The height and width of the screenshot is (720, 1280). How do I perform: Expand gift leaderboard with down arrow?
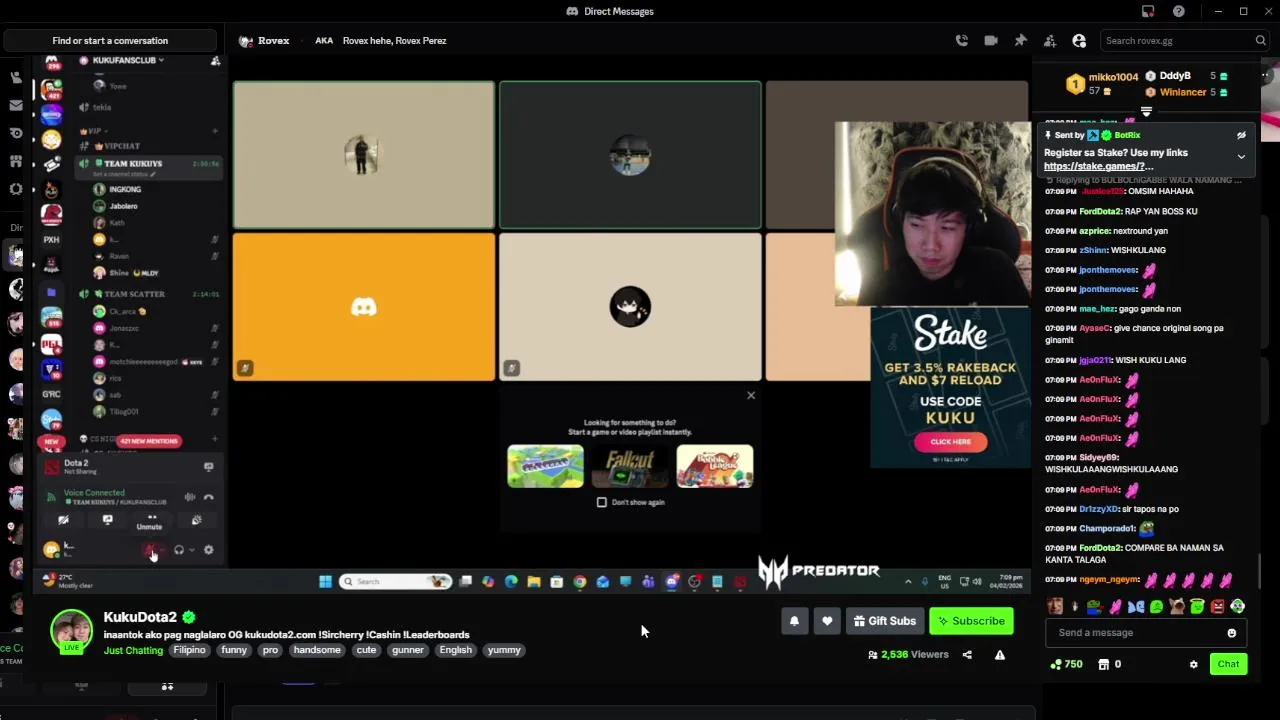(x=1146, y=112)
